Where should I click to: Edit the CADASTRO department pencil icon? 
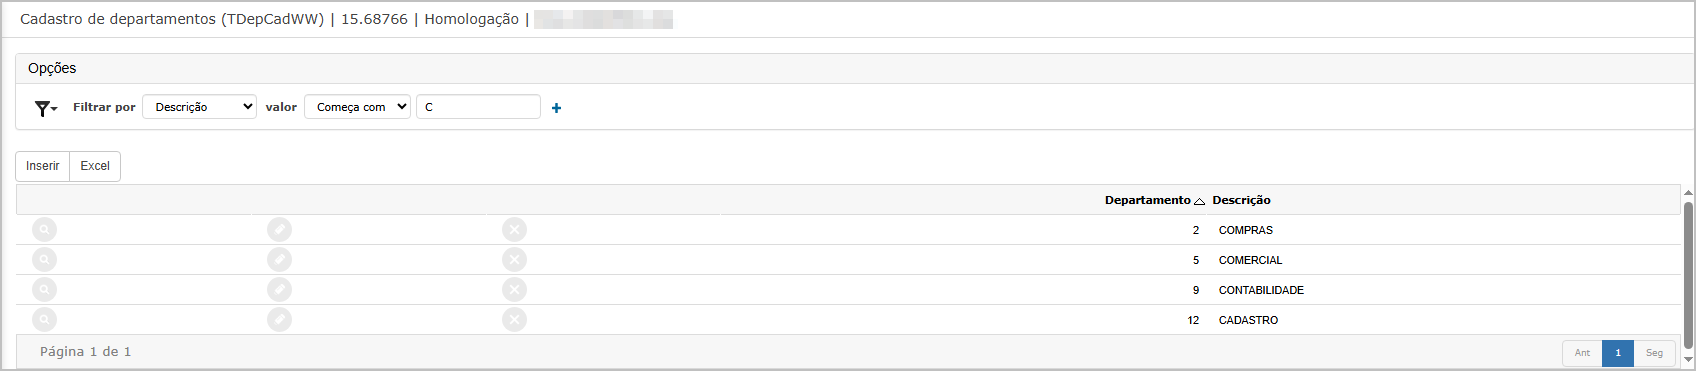point(279,320)
